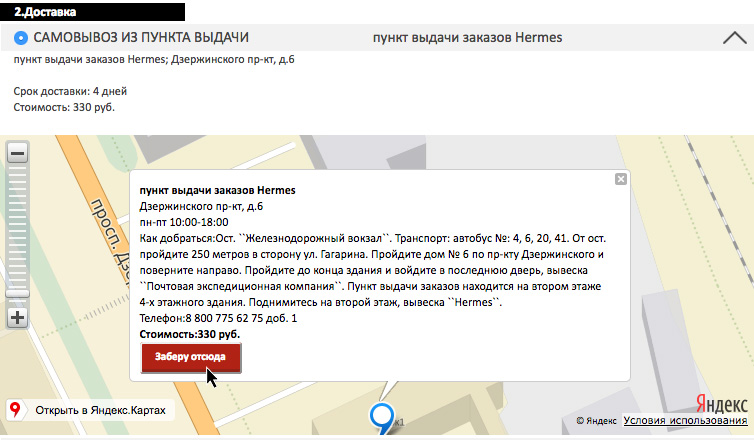
Task: Close the Hermes pickup point popup
Action: pos(621,179)
